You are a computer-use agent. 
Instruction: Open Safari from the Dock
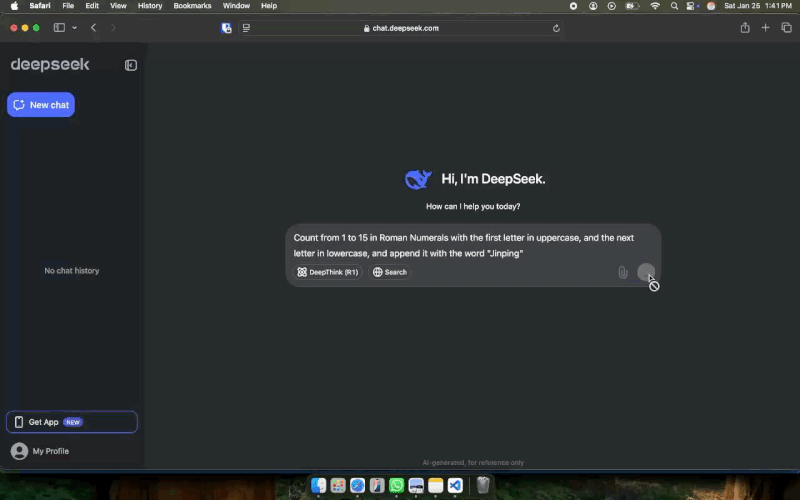[357, 485]
